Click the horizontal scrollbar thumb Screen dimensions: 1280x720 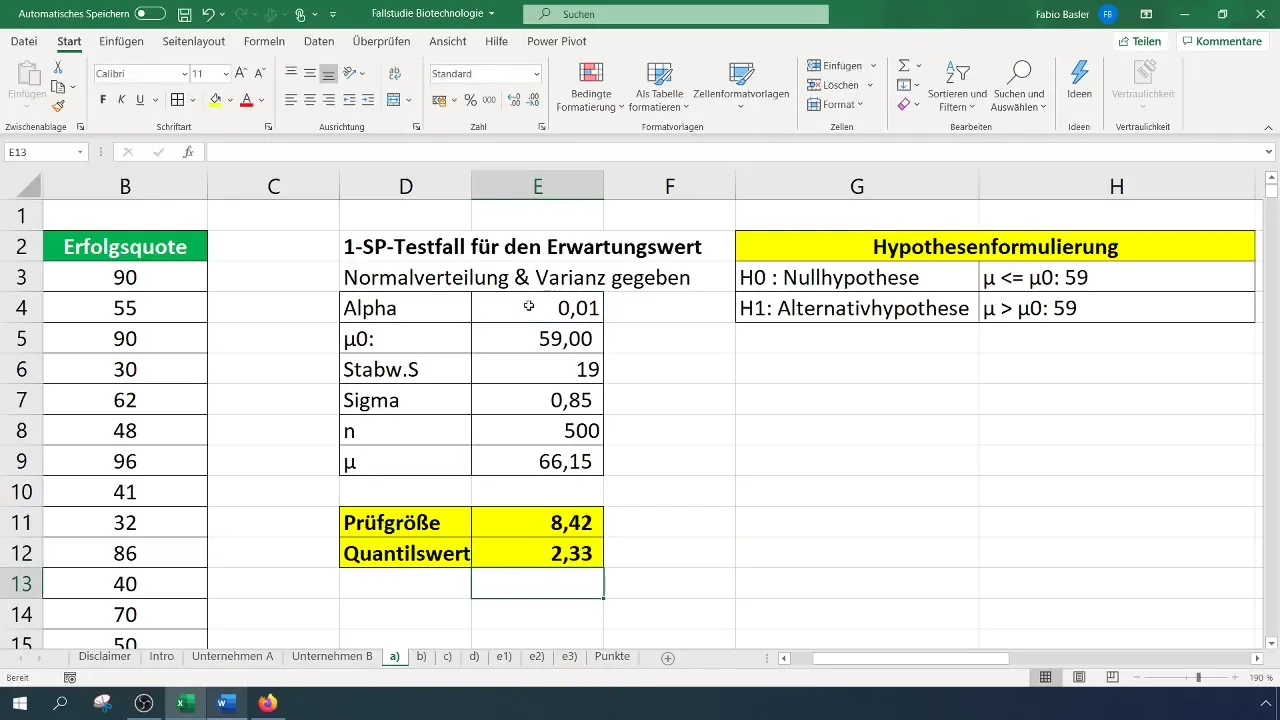point(910,658)
